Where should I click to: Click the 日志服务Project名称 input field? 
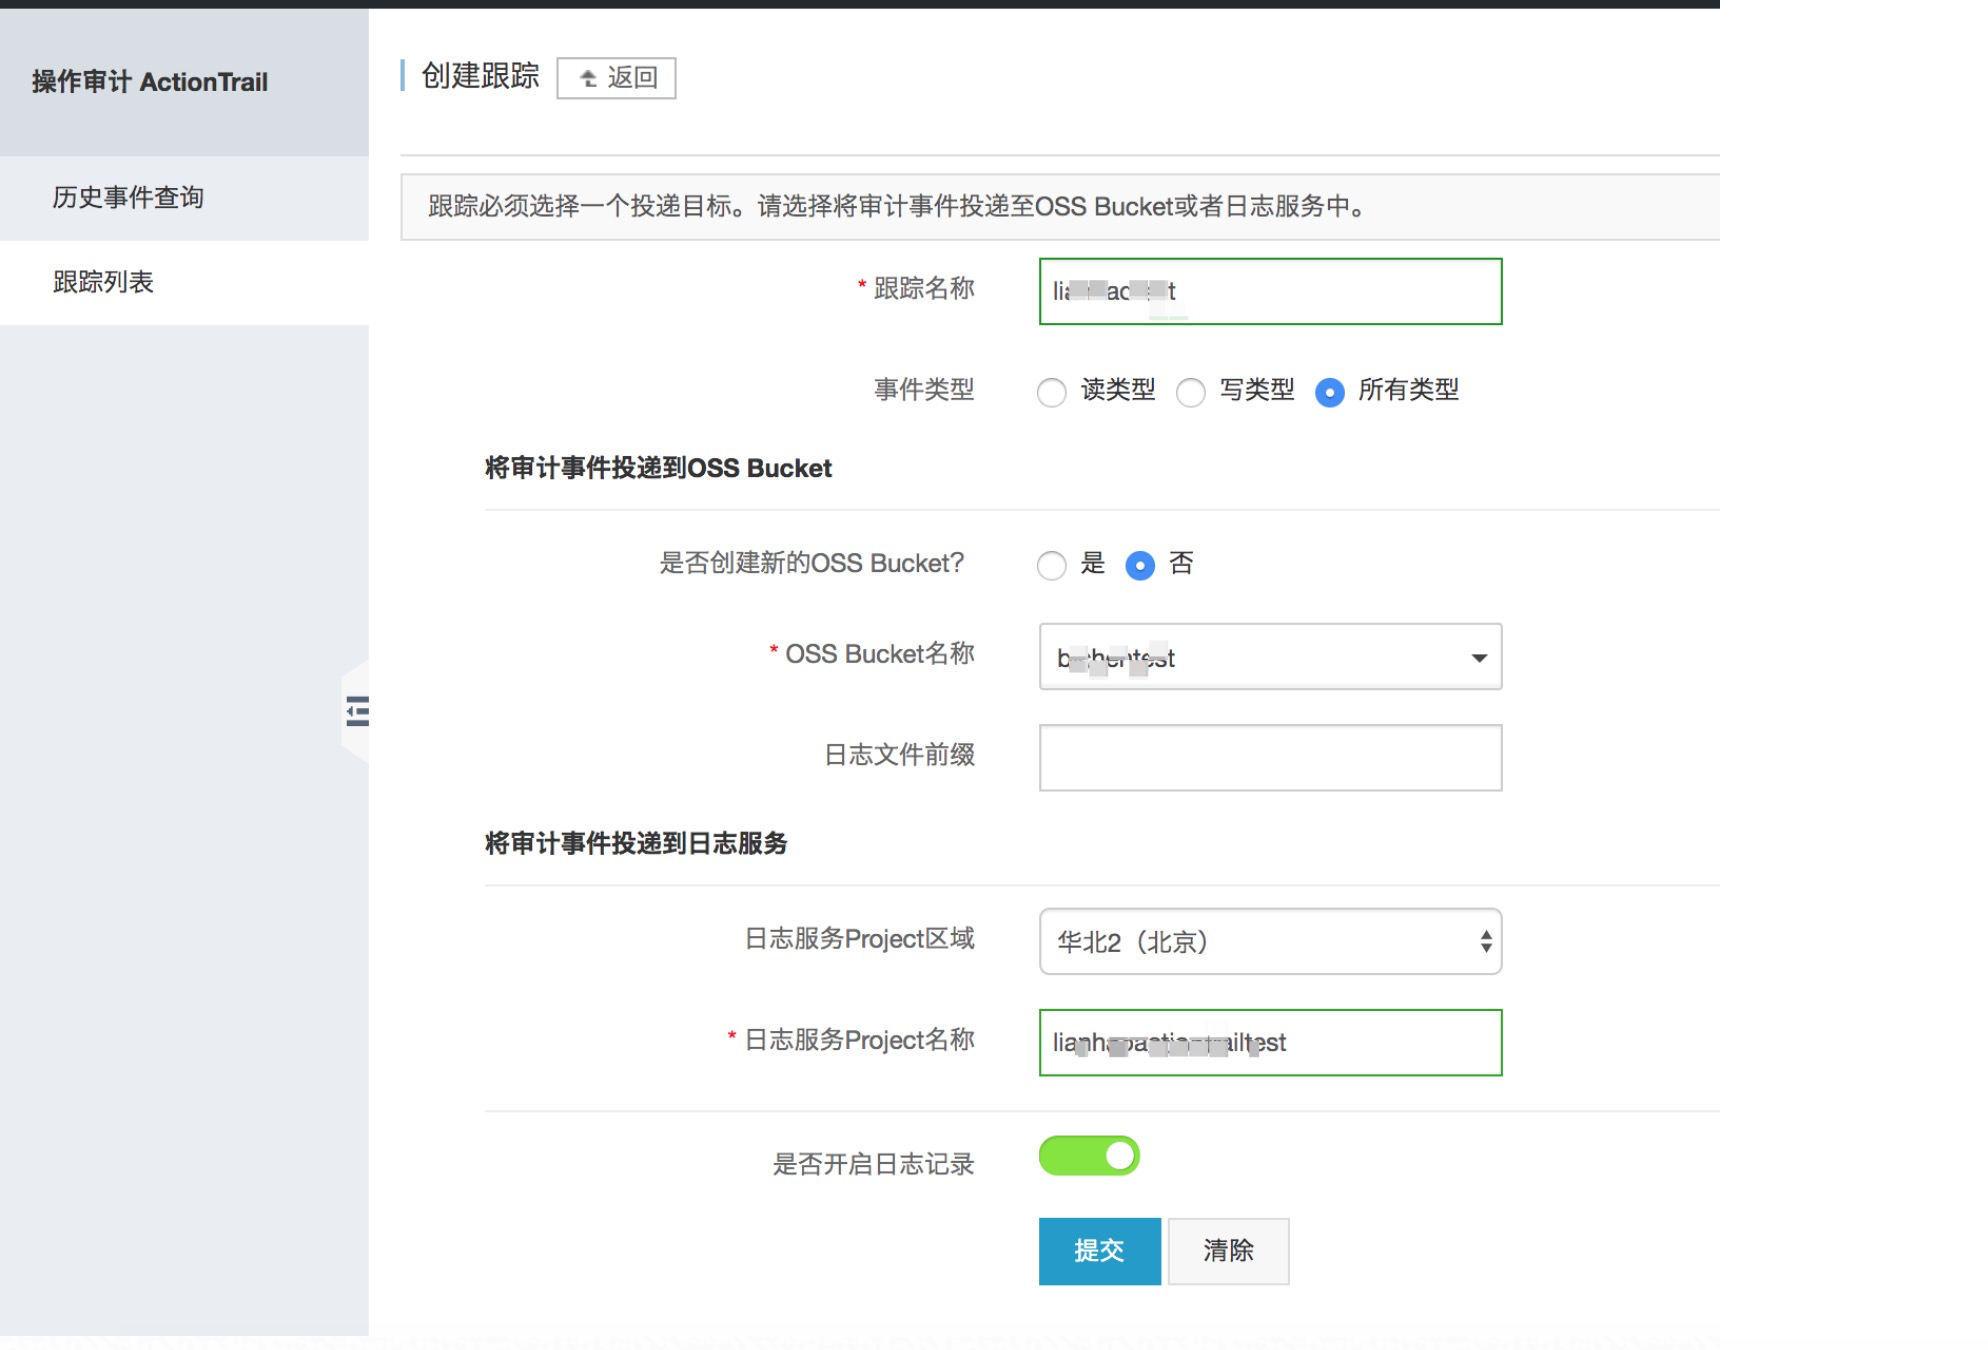[1270, 1042]
